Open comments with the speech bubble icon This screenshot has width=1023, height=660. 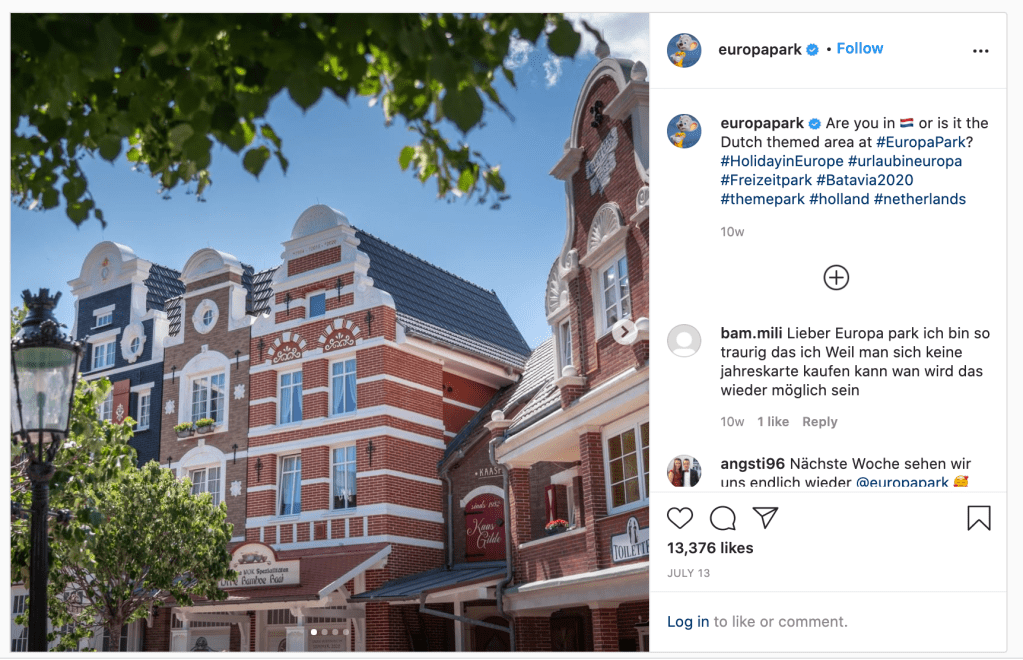click(x=723, y=518)
